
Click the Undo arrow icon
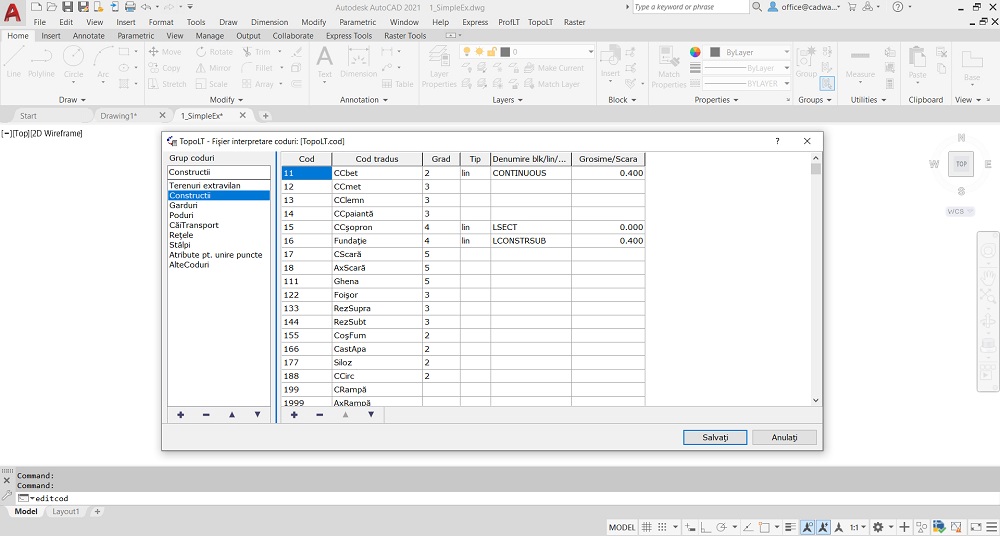pyautogui.click(x=144, y=6)
